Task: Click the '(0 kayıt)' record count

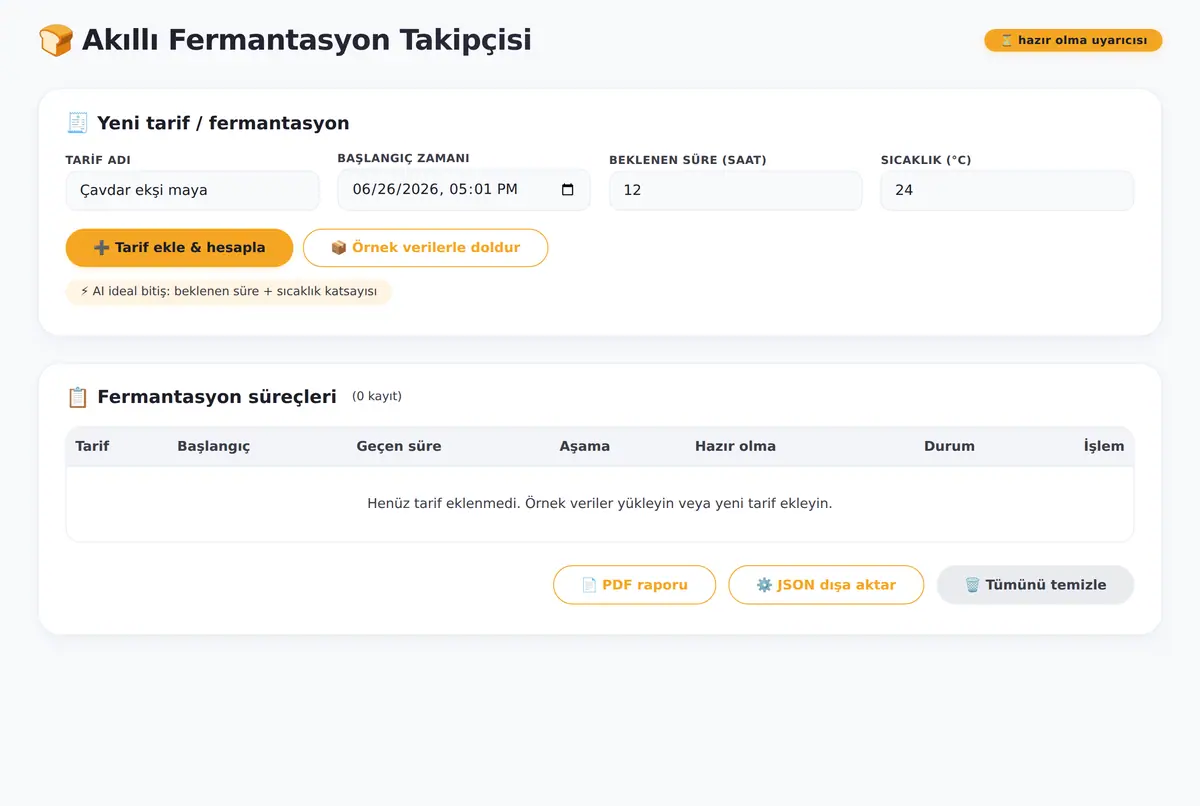Action: (377, 396)
